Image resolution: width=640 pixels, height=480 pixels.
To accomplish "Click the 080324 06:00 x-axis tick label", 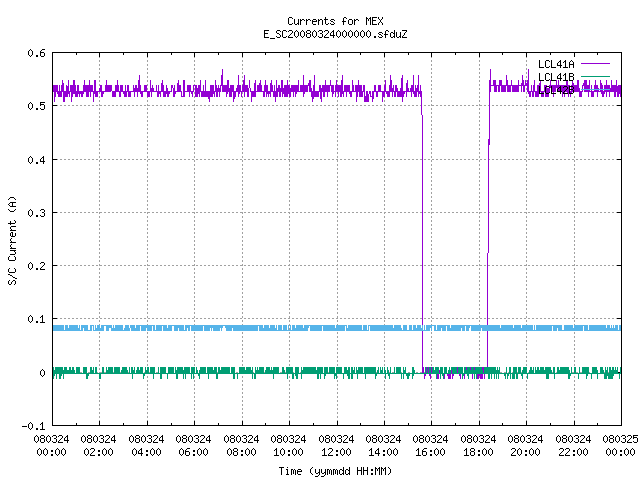I will click(x=193, y=446).
